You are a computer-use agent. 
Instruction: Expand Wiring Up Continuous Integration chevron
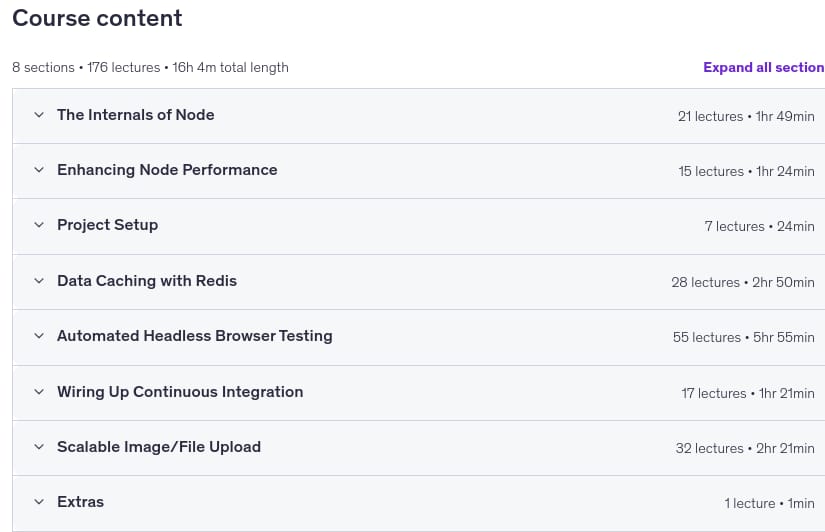point(39,392)
